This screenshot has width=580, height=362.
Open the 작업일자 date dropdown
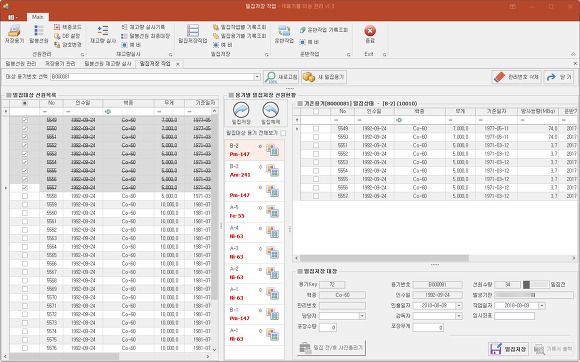542,306
